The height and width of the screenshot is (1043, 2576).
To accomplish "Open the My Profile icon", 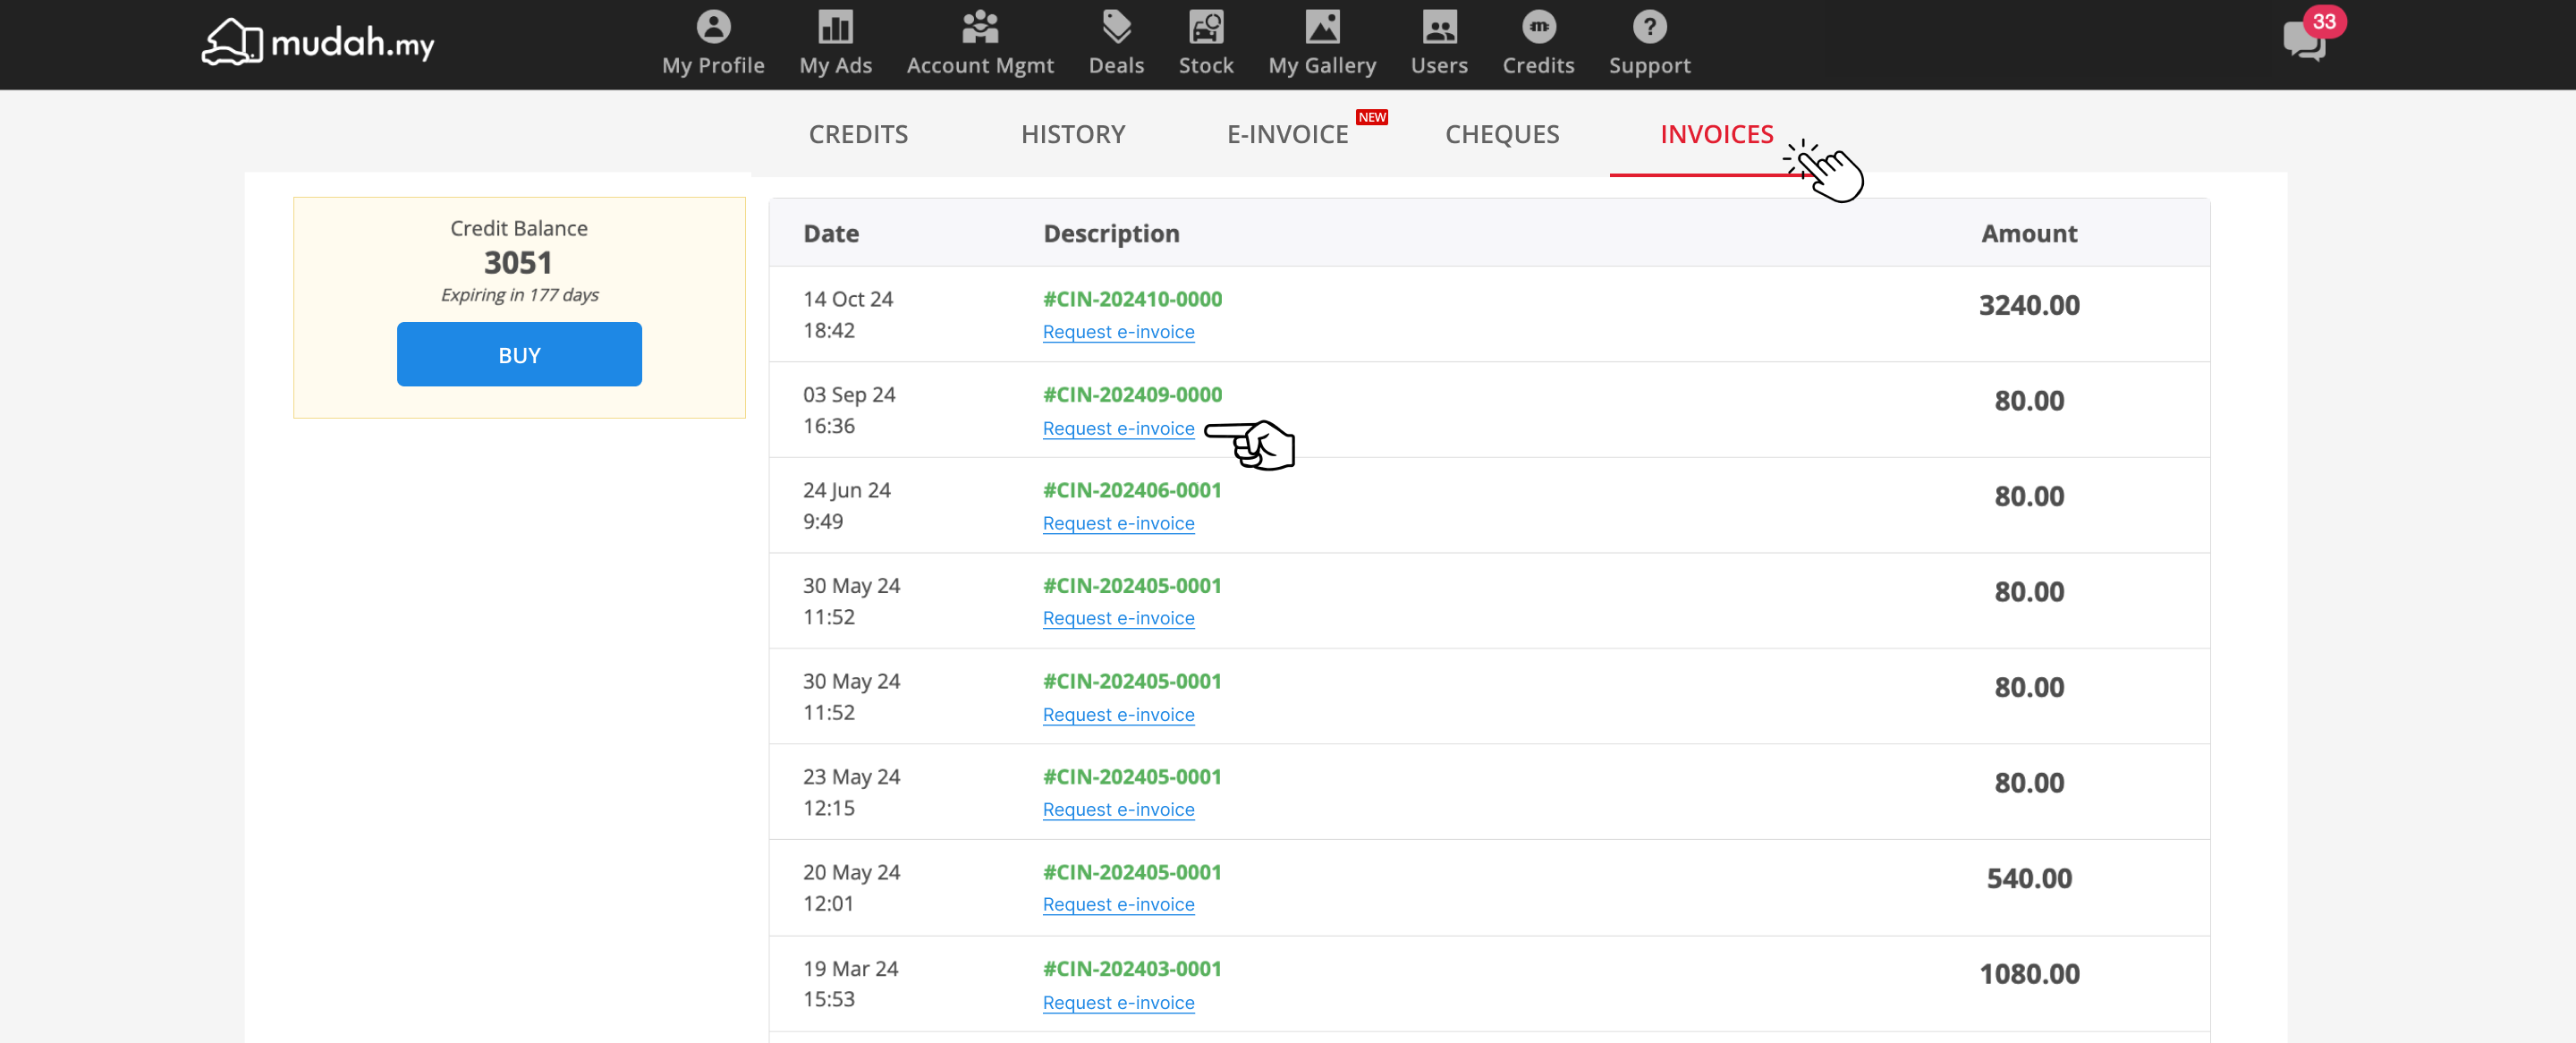I will [x=713, y=27].
